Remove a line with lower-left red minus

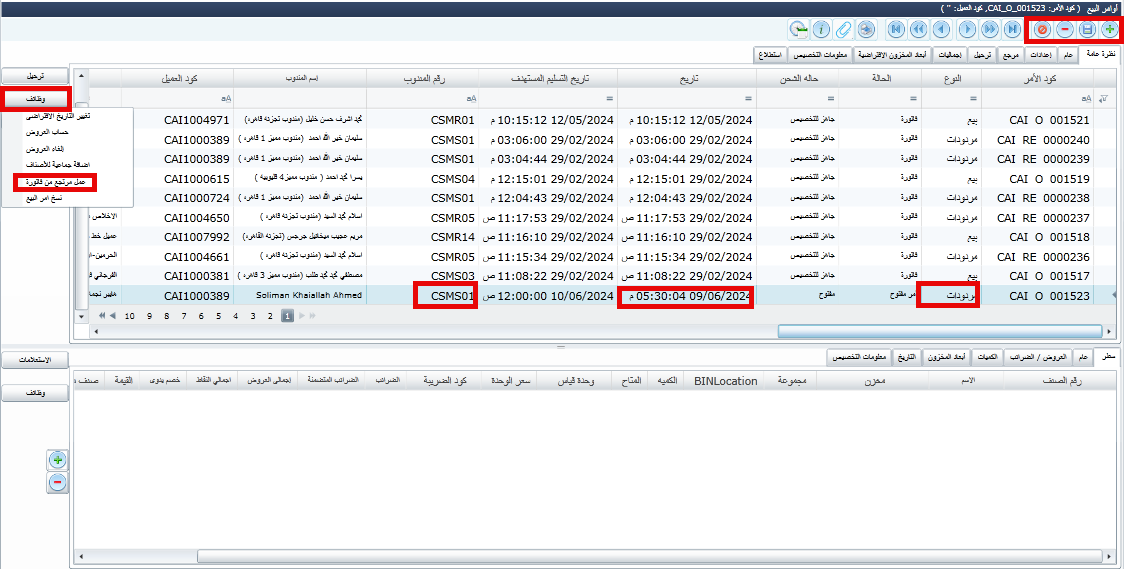58,483
